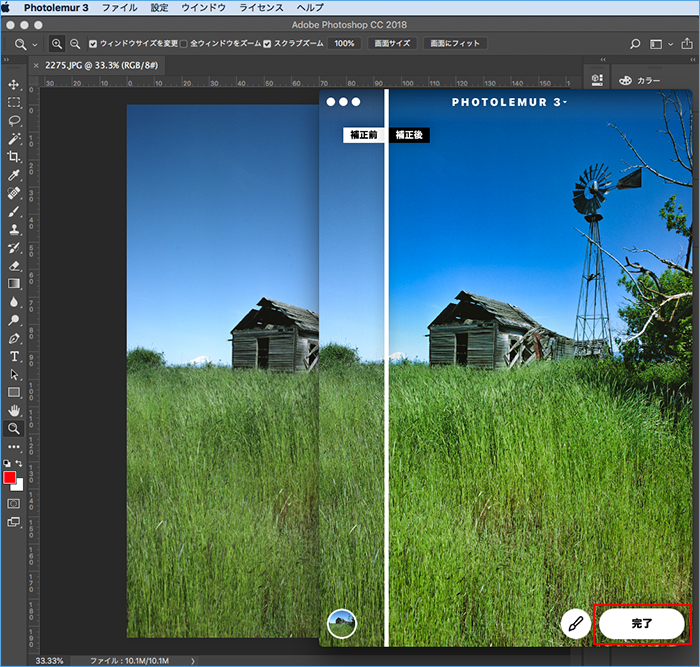Image resolution: width=700 pixels, height=667 pixels.
Task: Select the Move tool
Action: [x=14, y=84]
